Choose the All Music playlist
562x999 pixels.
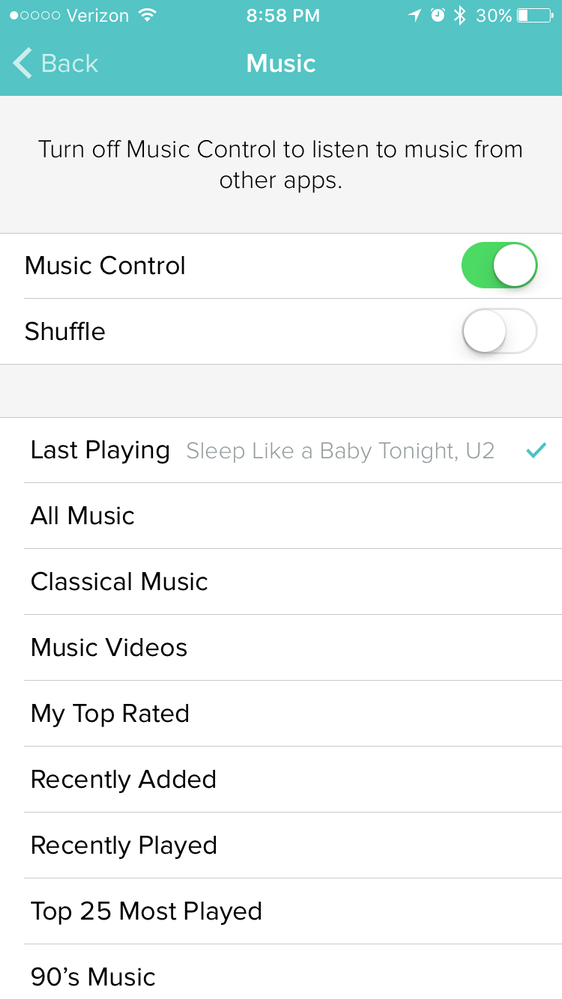pos(281,516)
